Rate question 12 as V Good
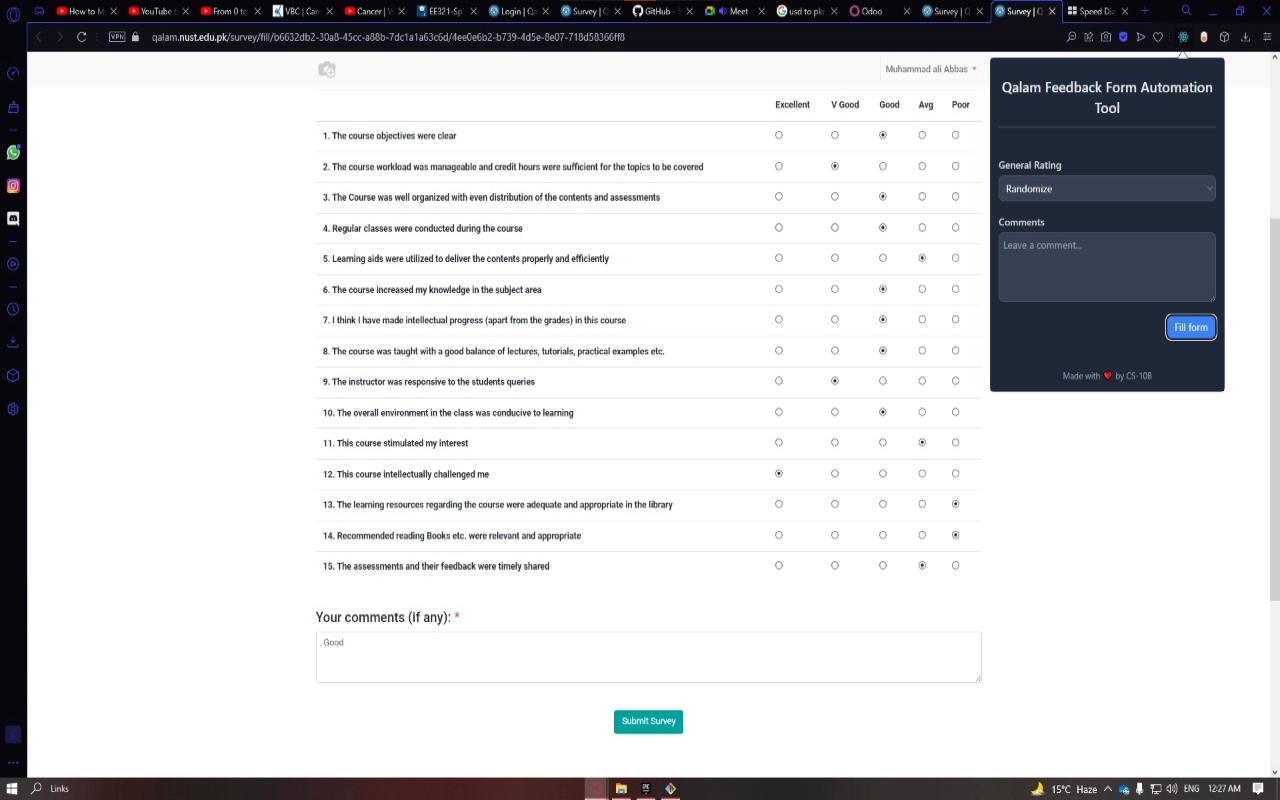 835,473
